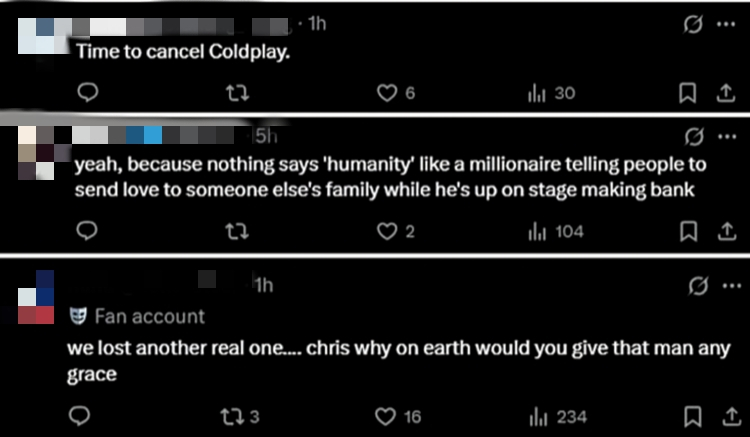Repost the 'Time to cancel Coldplay' post
750x437 pixels.
[238, 93]
